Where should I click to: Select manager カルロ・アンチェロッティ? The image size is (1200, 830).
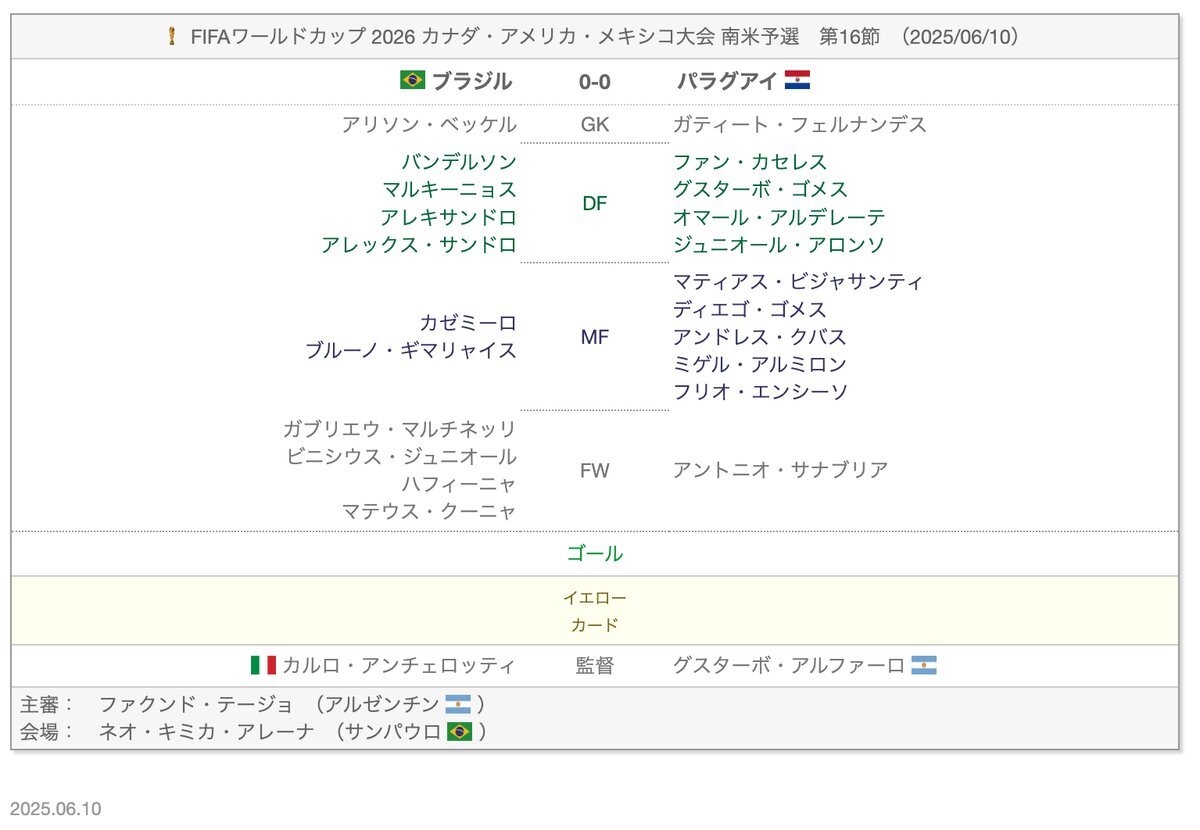399,666
